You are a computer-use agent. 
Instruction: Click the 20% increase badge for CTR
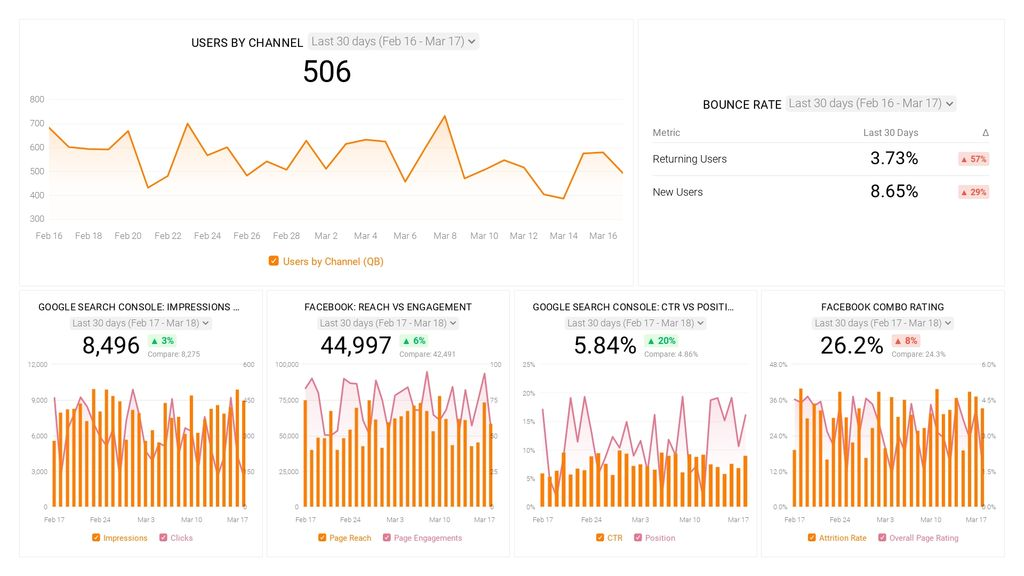(661, 340)
